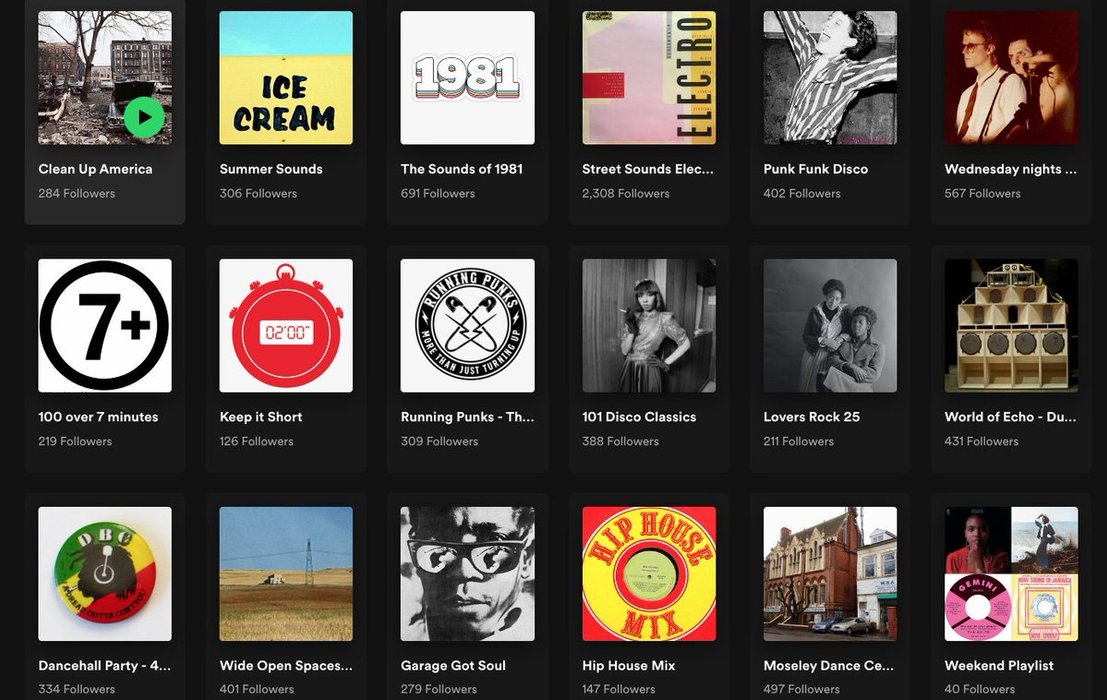Open the Running Punks logo cover

[x=467, y=325]
